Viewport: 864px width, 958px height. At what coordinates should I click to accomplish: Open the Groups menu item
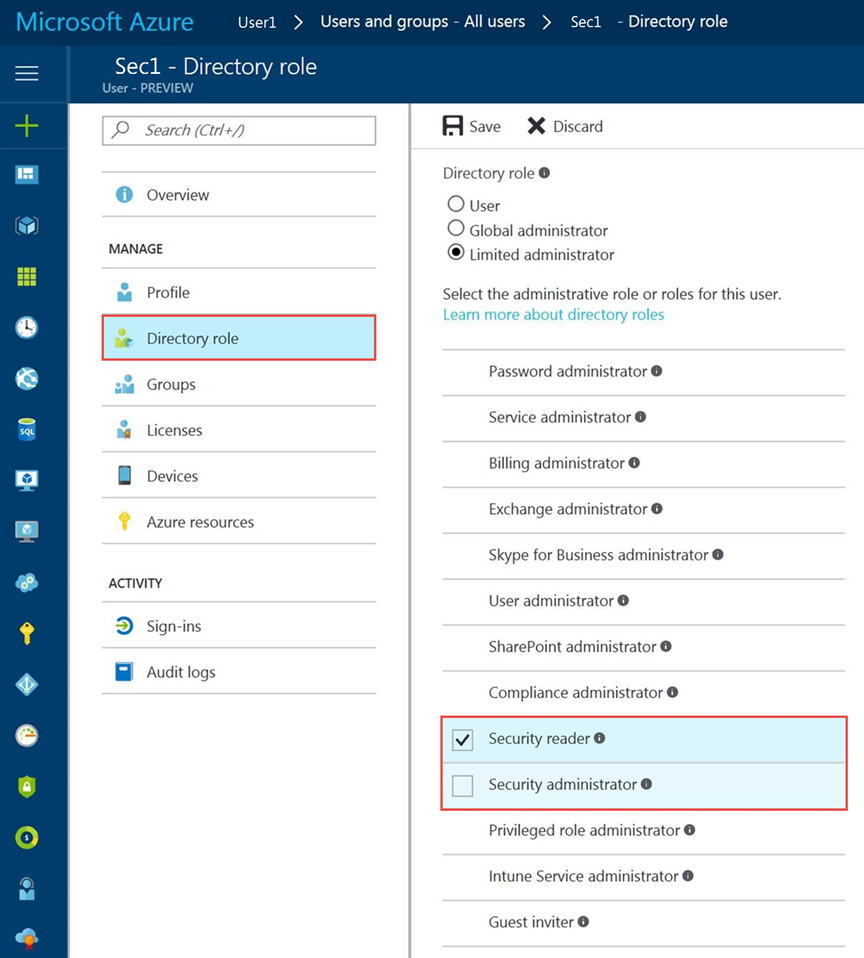pyautogui.click(x=170, y=384)
